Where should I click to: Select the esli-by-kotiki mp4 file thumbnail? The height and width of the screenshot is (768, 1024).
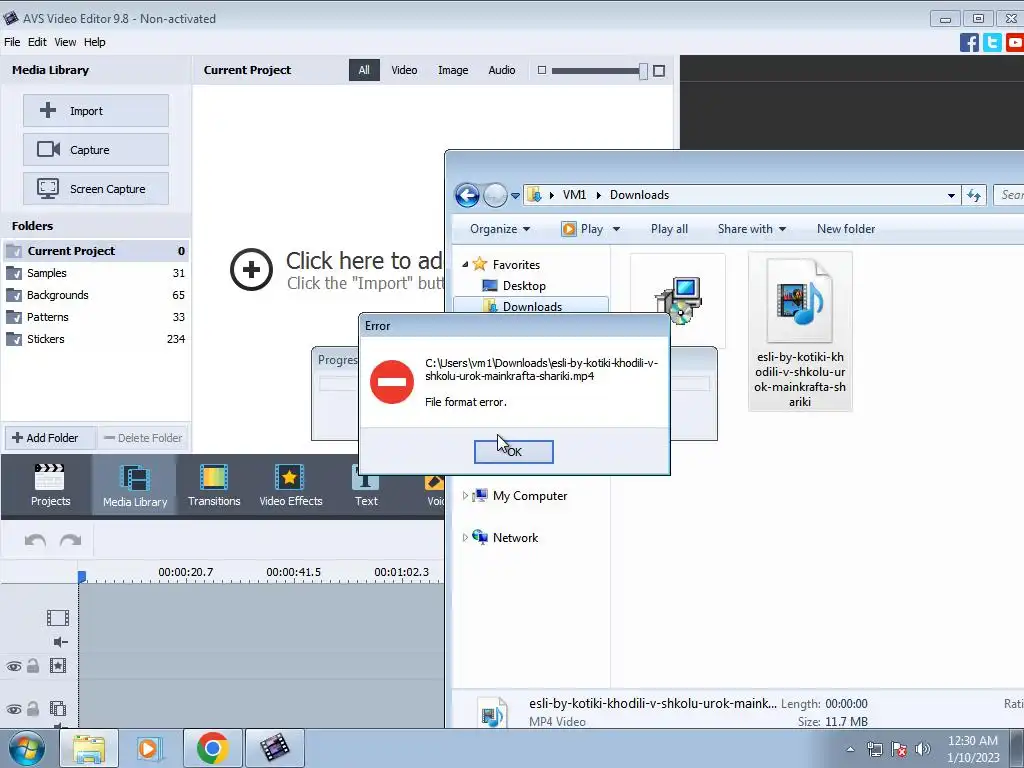[x=800, y=332]
